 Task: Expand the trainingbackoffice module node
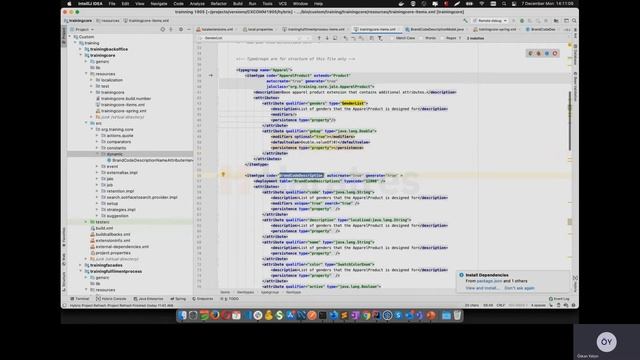click(81, 49)
